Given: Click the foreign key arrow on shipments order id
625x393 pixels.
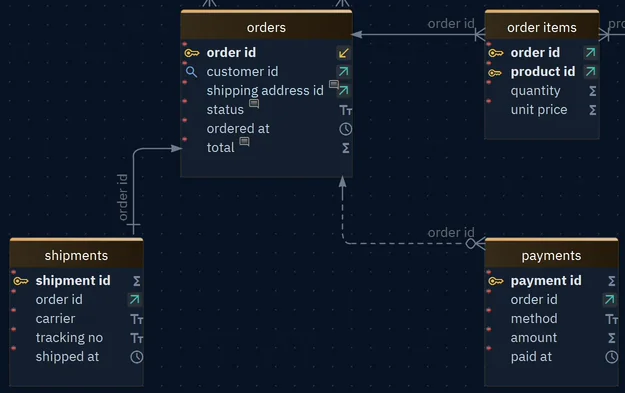Looking at the screenshot, I should click(135, 300).
